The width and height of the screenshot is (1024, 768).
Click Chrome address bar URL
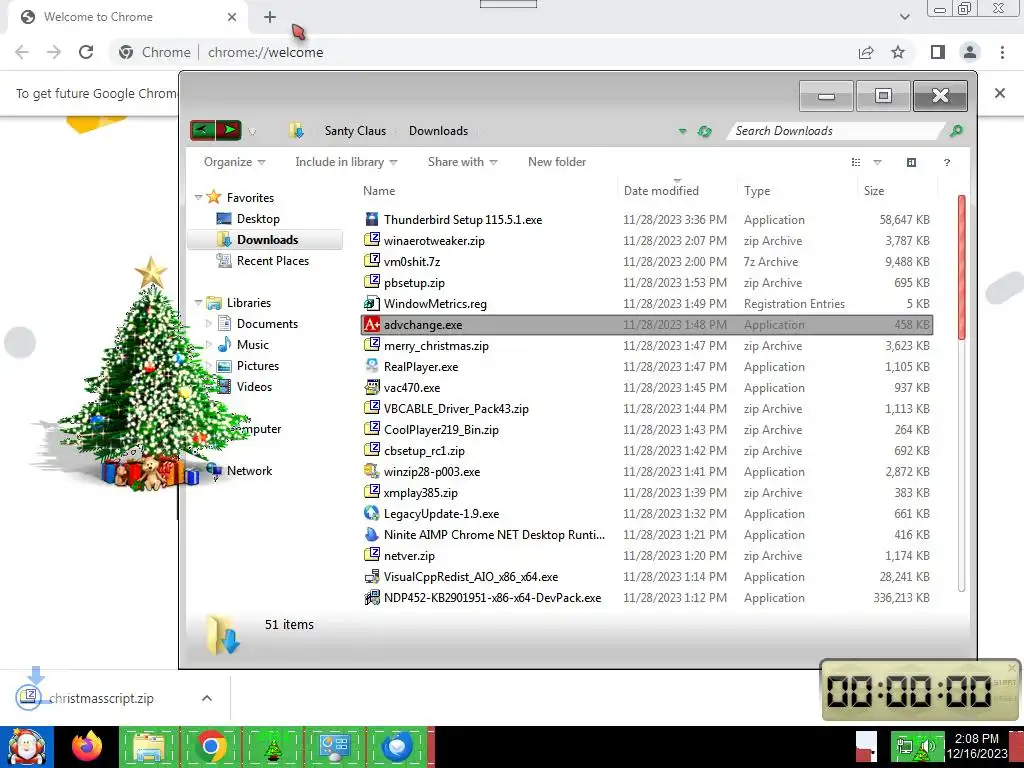pyautogui.click(x=265, y=52)
